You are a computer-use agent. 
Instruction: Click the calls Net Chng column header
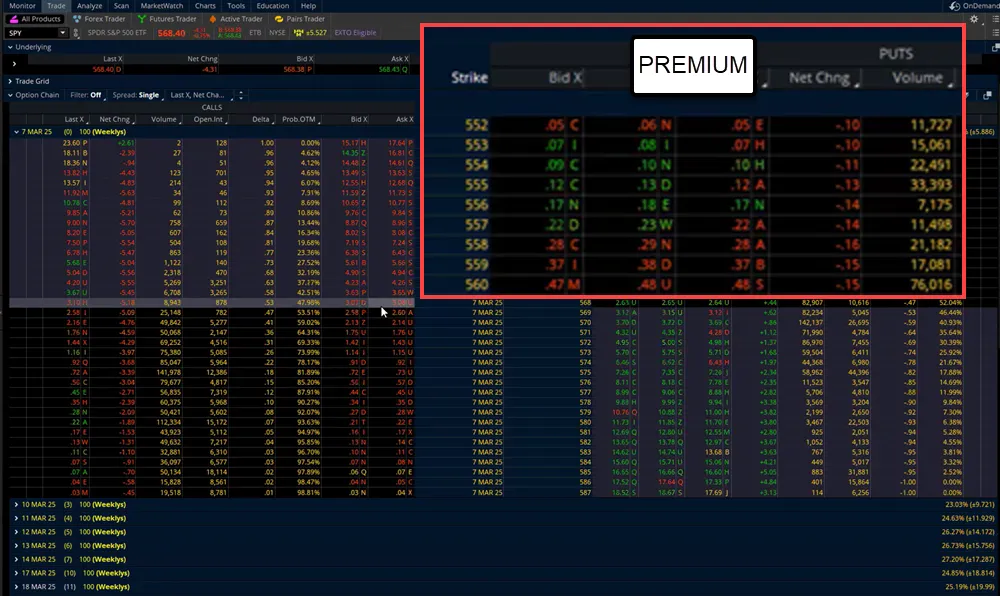[x=115, y=119]
